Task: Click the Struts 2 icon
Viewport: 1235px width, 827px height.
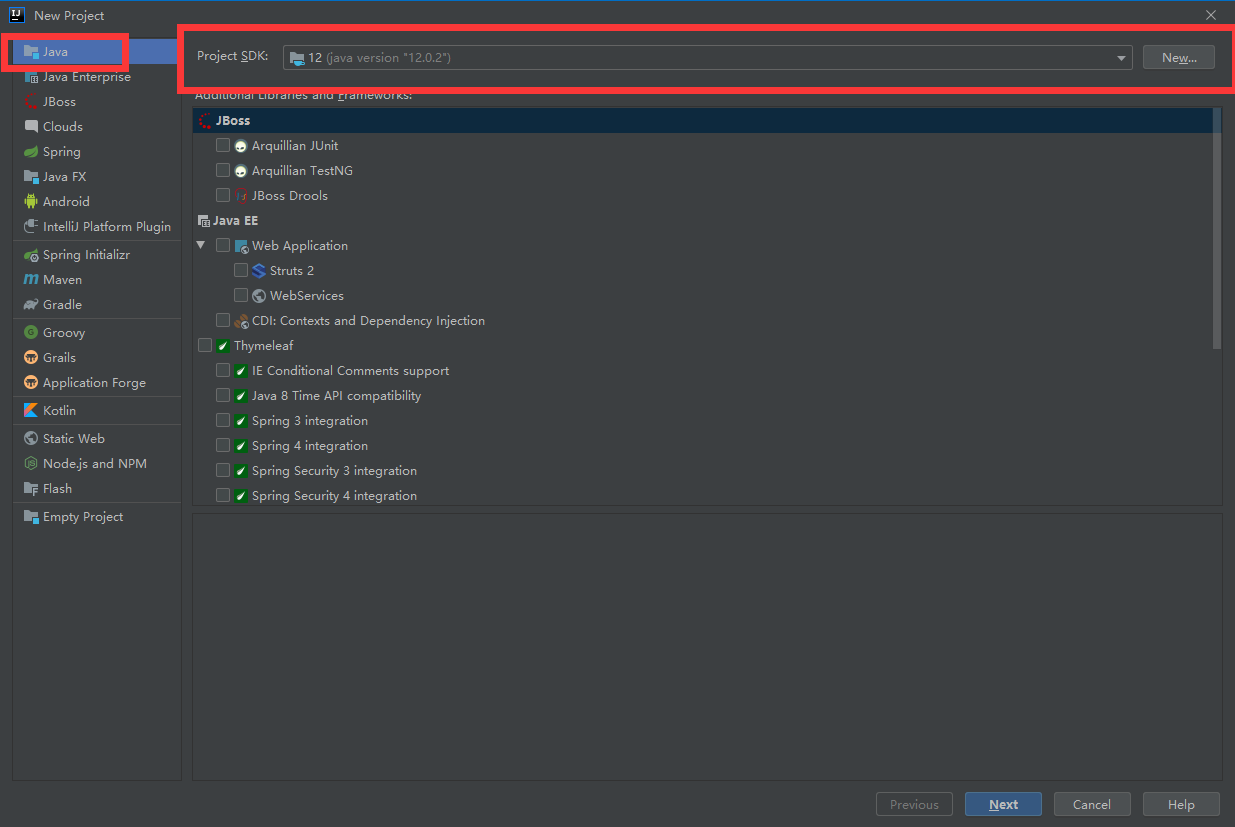Action: pos(259,271)
